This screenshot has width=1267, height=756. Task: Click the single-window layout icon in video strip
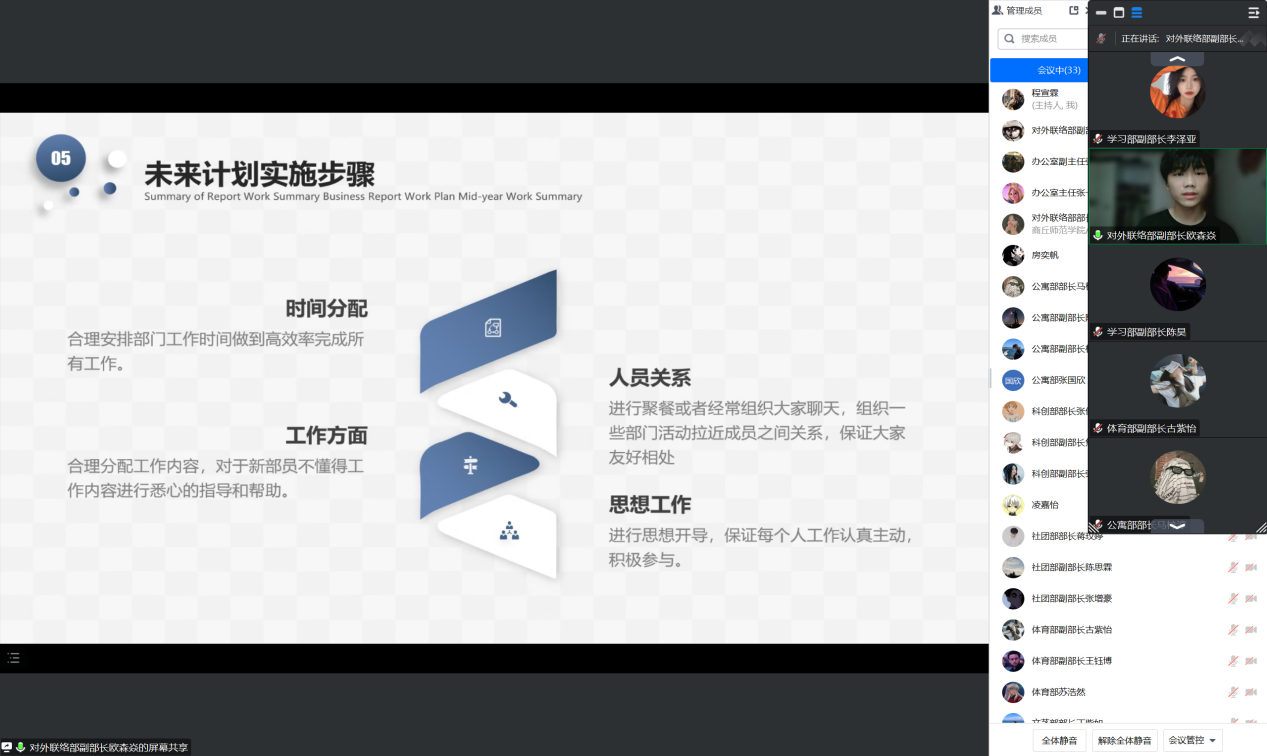click(x=1119, y=13)
